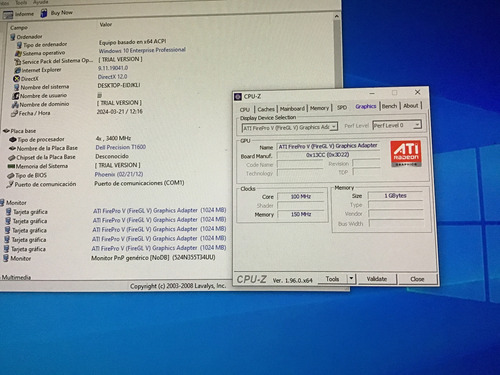Click the ATI Radeon logo
The height and width of the screenshot is (375, 500).
coord(406,154)
